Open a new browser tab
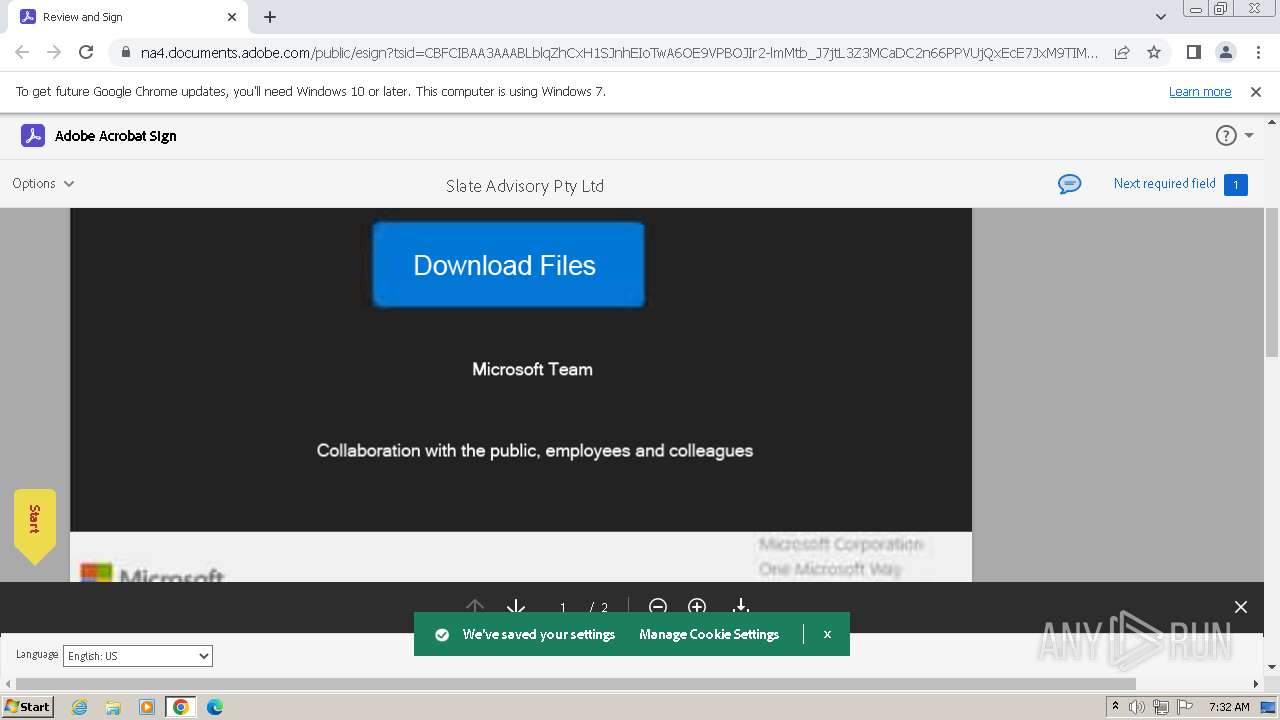Image resolution: width=1280 pixels, height=720 pixels. [x=270, y=17]
